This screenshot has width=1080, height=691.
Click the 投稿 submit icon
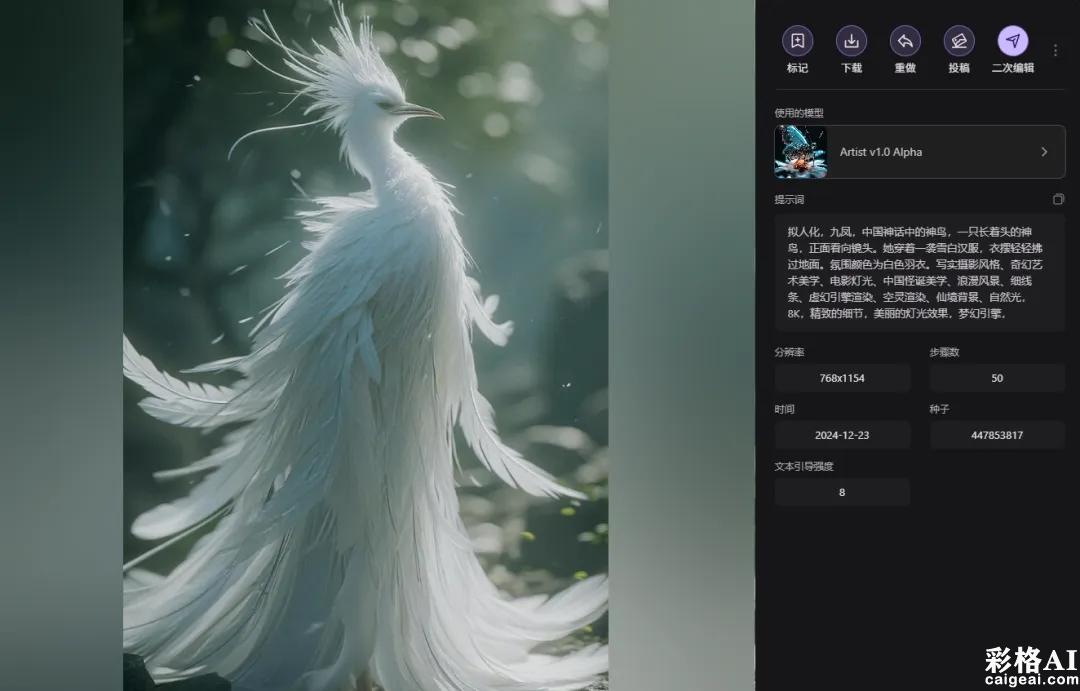pos(959,41)
